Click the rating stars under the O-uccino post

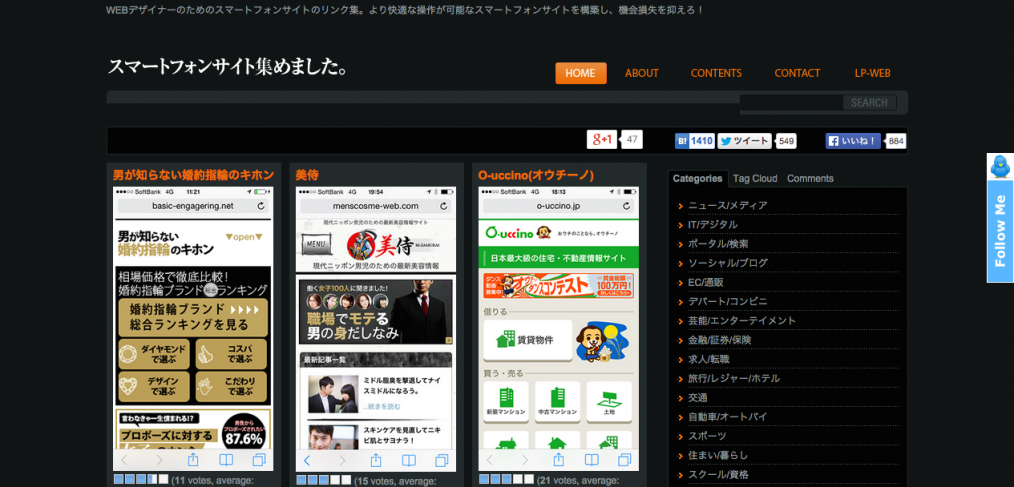pyautogui.click(x=507, y=479)
